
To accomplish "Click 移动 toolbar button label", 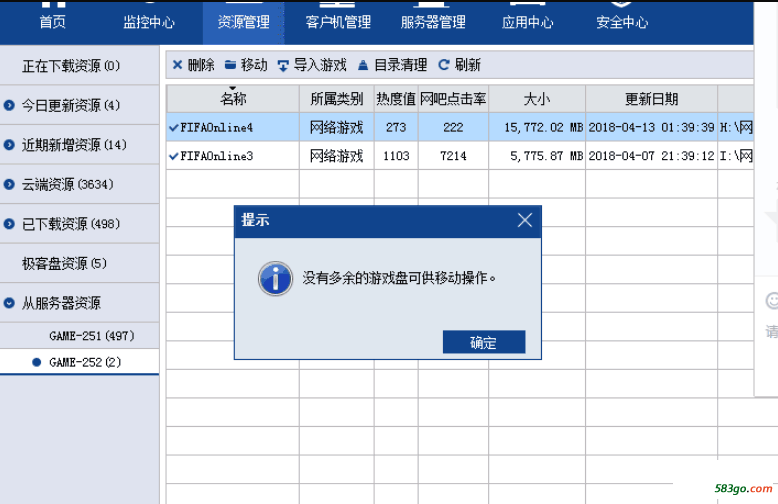I will tap(254, 65).
